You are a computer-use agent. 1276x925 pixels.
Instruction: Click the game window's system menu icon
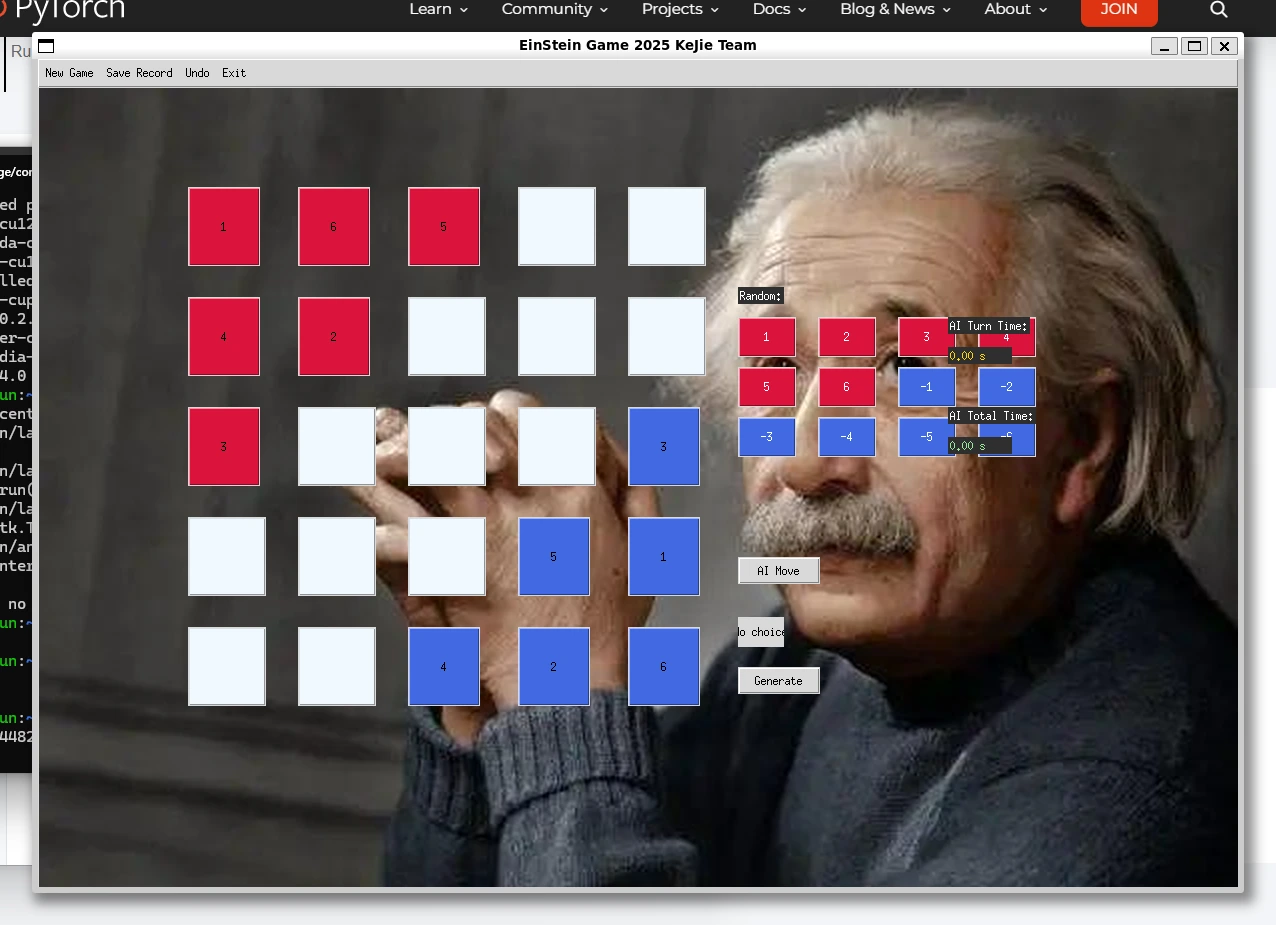click(46, 46)
